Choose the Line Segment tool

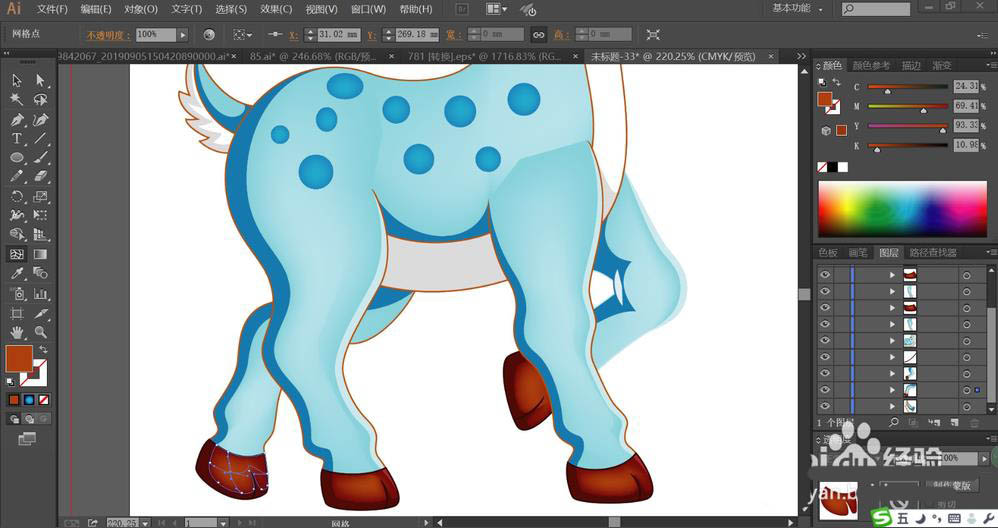[40, 138]
